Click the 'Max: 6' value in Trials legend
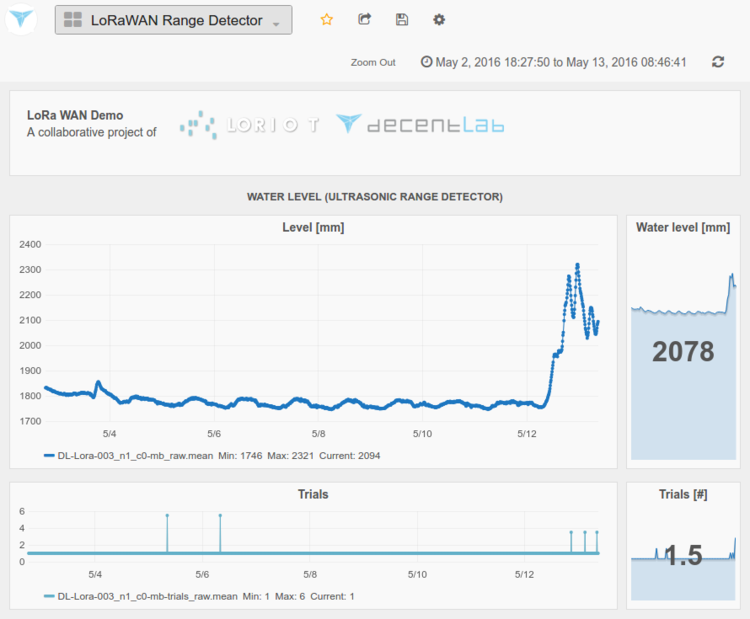 [x=290, y=597]
